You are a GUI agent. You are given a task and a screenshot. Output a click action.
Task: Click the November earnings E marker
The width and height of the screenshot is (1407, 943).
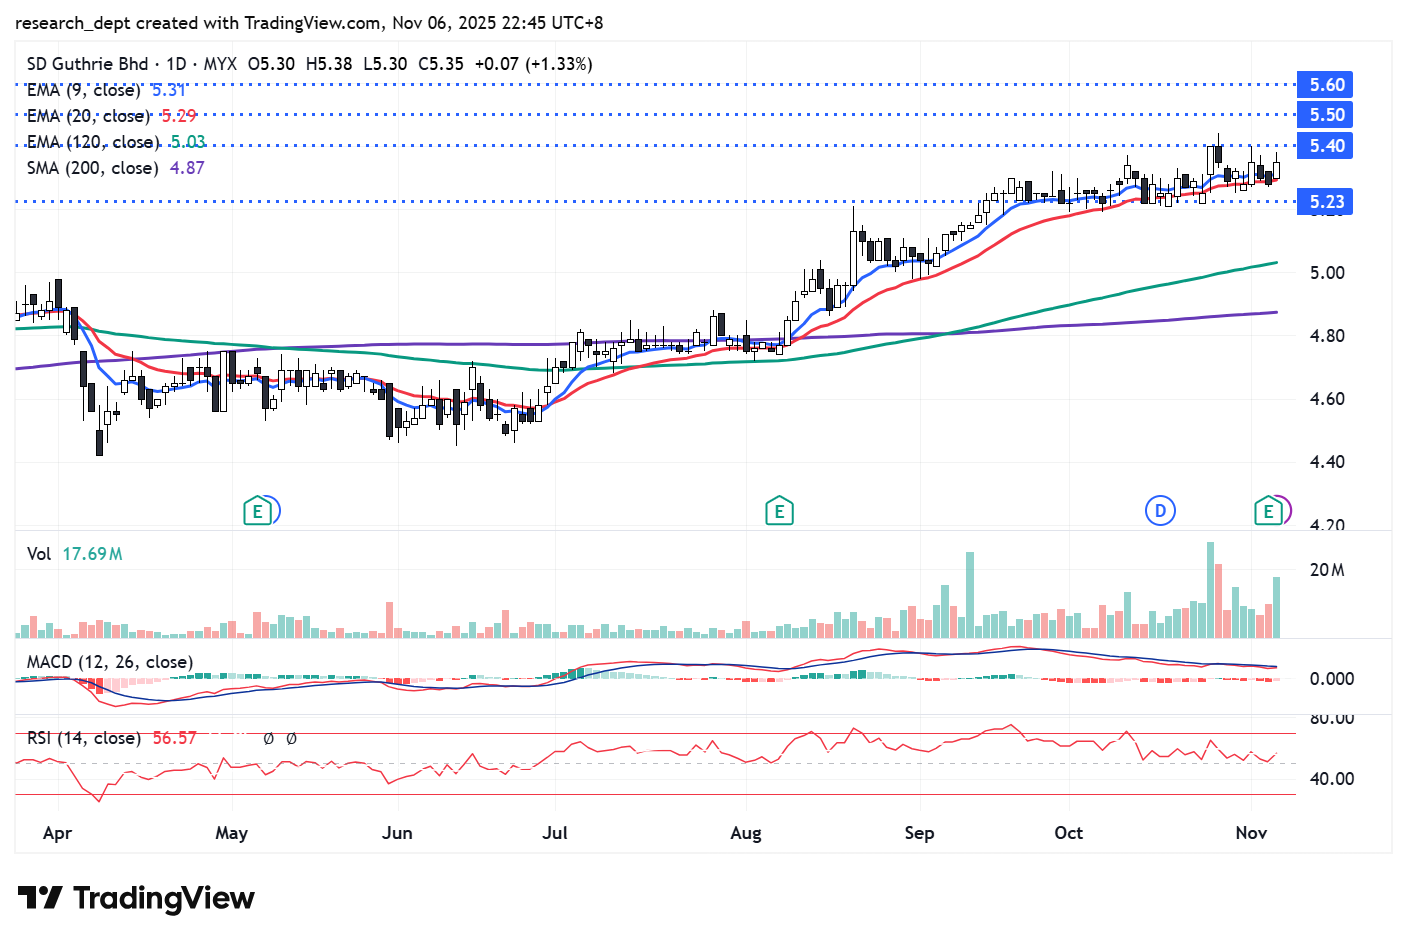(1268, 511)
